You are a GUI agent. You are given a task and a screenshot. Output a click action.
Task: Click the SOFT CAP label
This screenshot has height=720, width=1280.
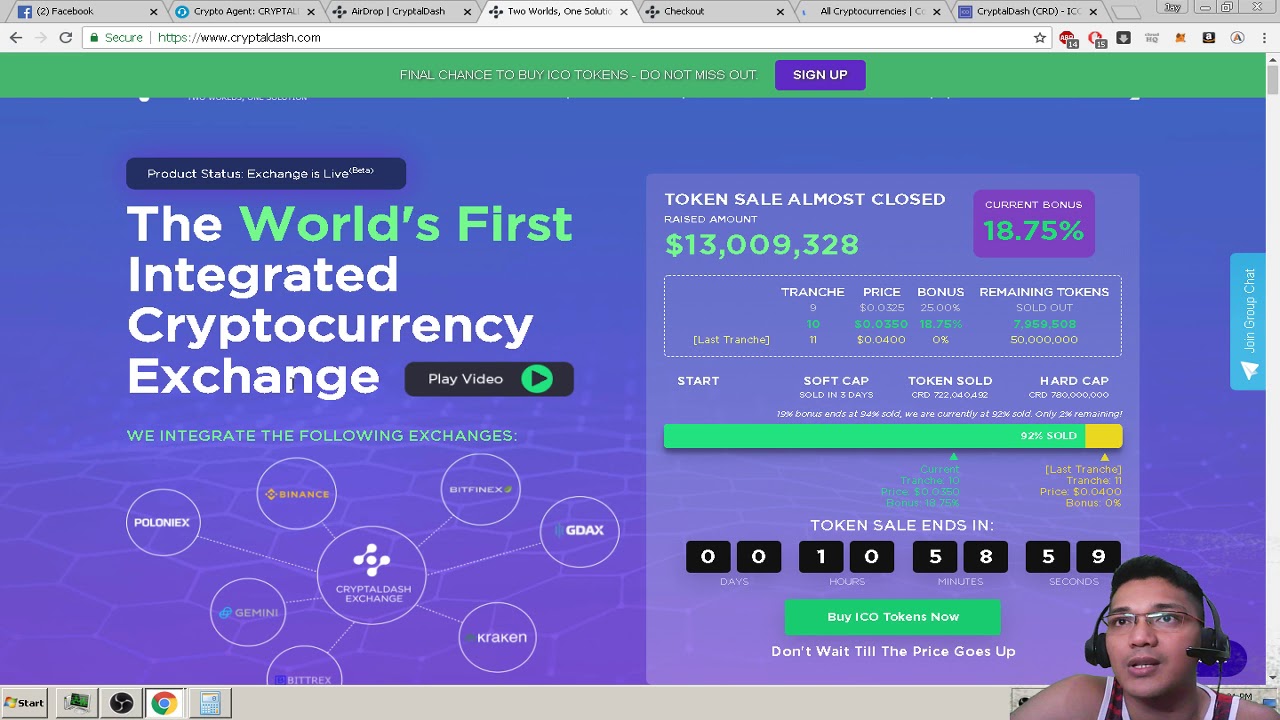click(x=836, y=381)
